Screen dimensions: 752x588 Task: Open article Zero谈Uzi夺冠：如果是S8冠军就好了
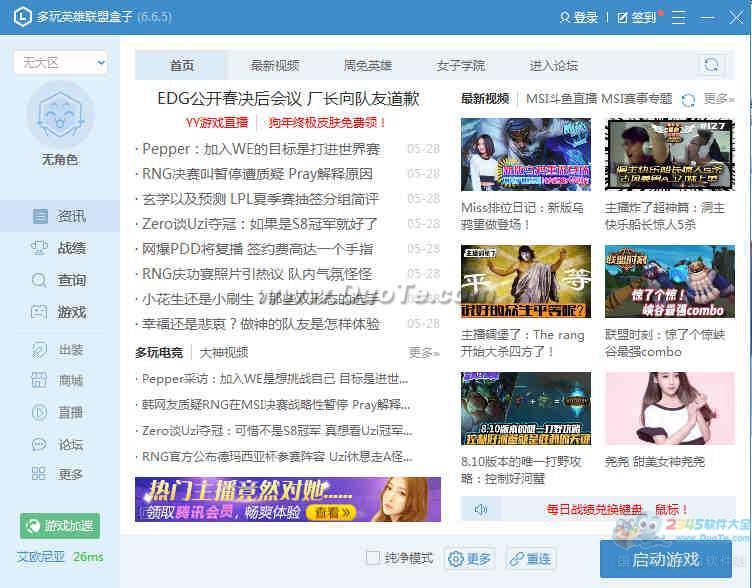point(259,224)
